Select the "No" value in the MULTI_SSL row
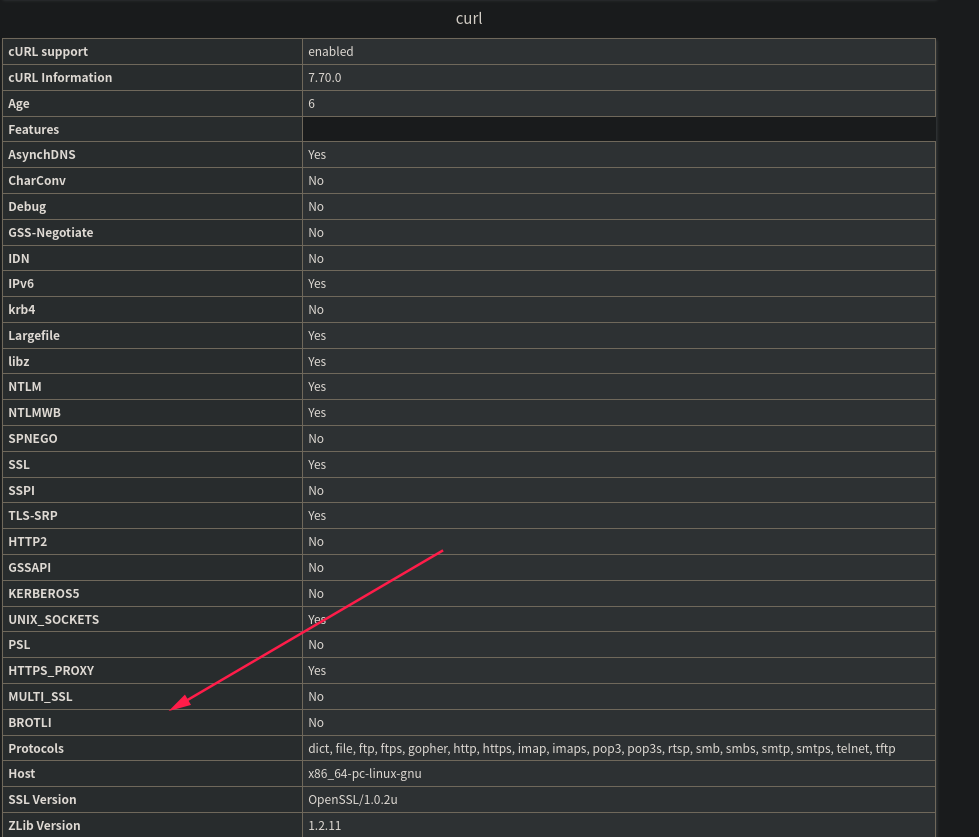Screen dimensions: 979x837 [x=316, y=697]
